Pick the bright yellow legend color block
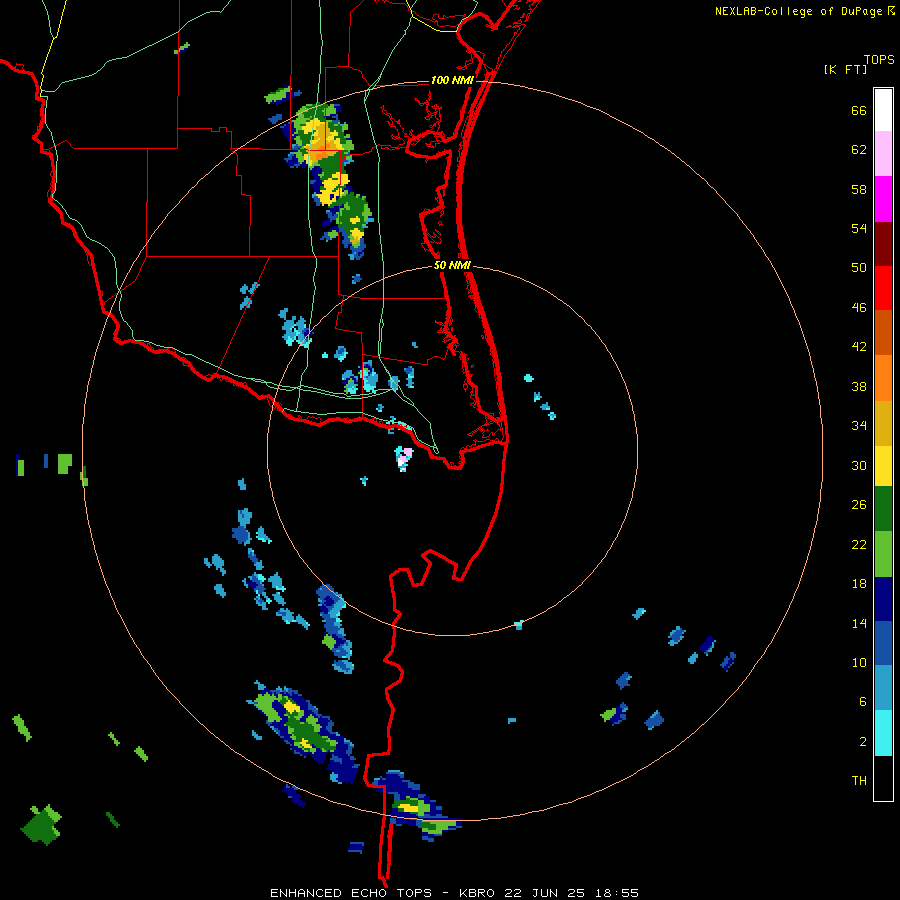 point(883,465)
